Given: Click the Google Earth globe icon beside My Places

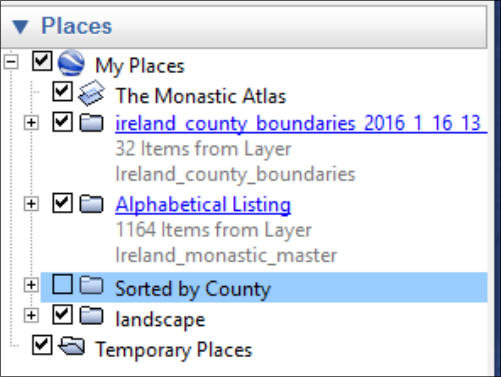Looking at the screenshot, I should click(71, 63).
